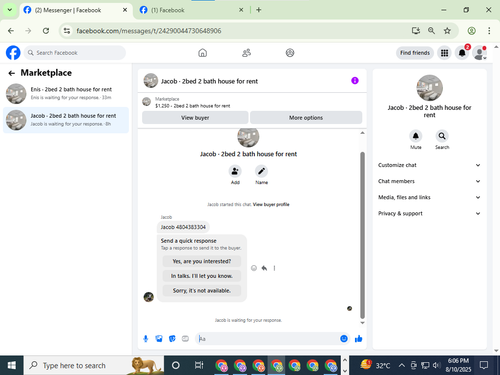Open the $1,250 listing thumbnail
The width and height of the screenshot is (500, 375).
(x=147, y=102)
